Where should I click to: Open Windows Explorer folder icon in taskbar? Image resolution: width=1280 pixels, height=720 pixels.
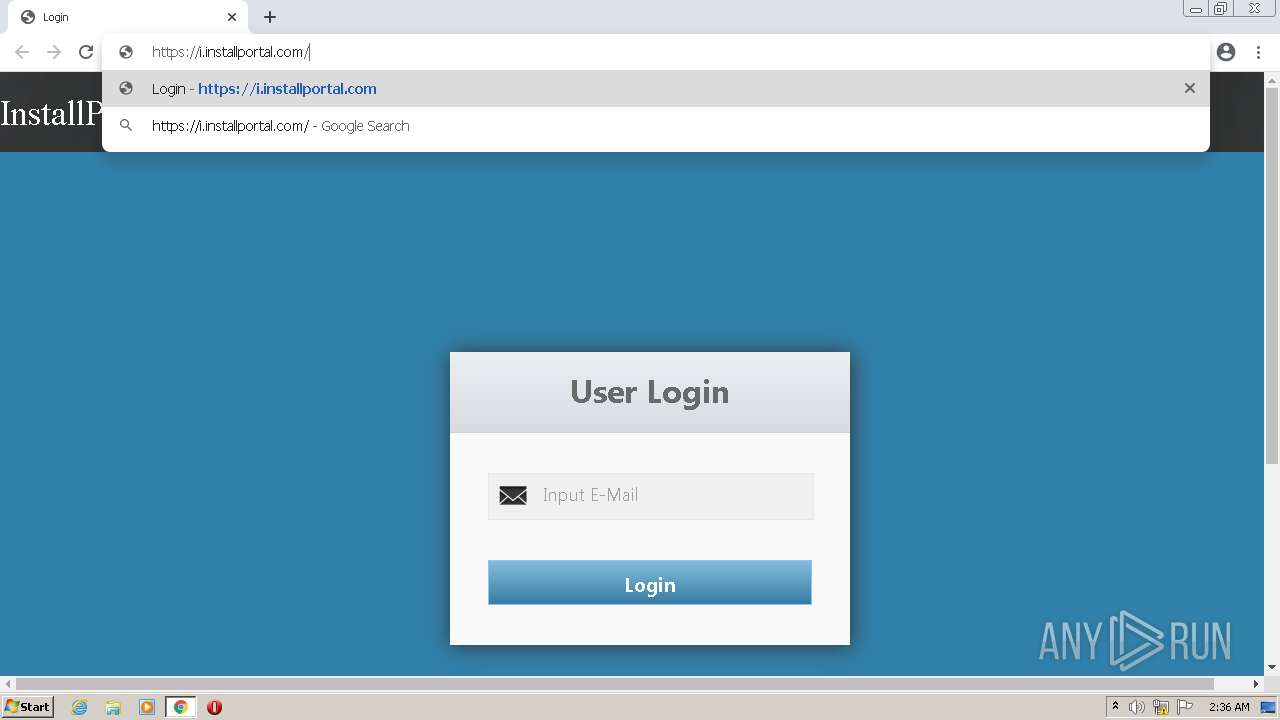tap(113, 707)
